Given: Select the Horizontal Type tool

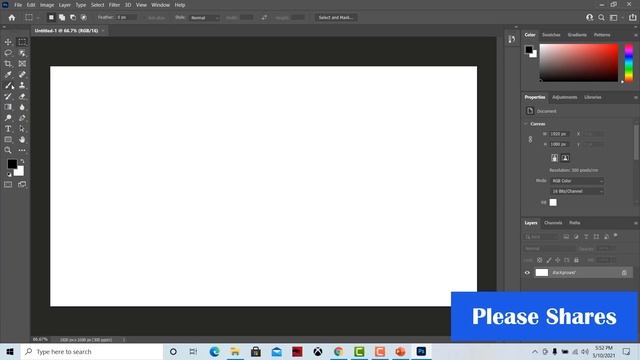Looking at the screenshot, I should [8, 129].
